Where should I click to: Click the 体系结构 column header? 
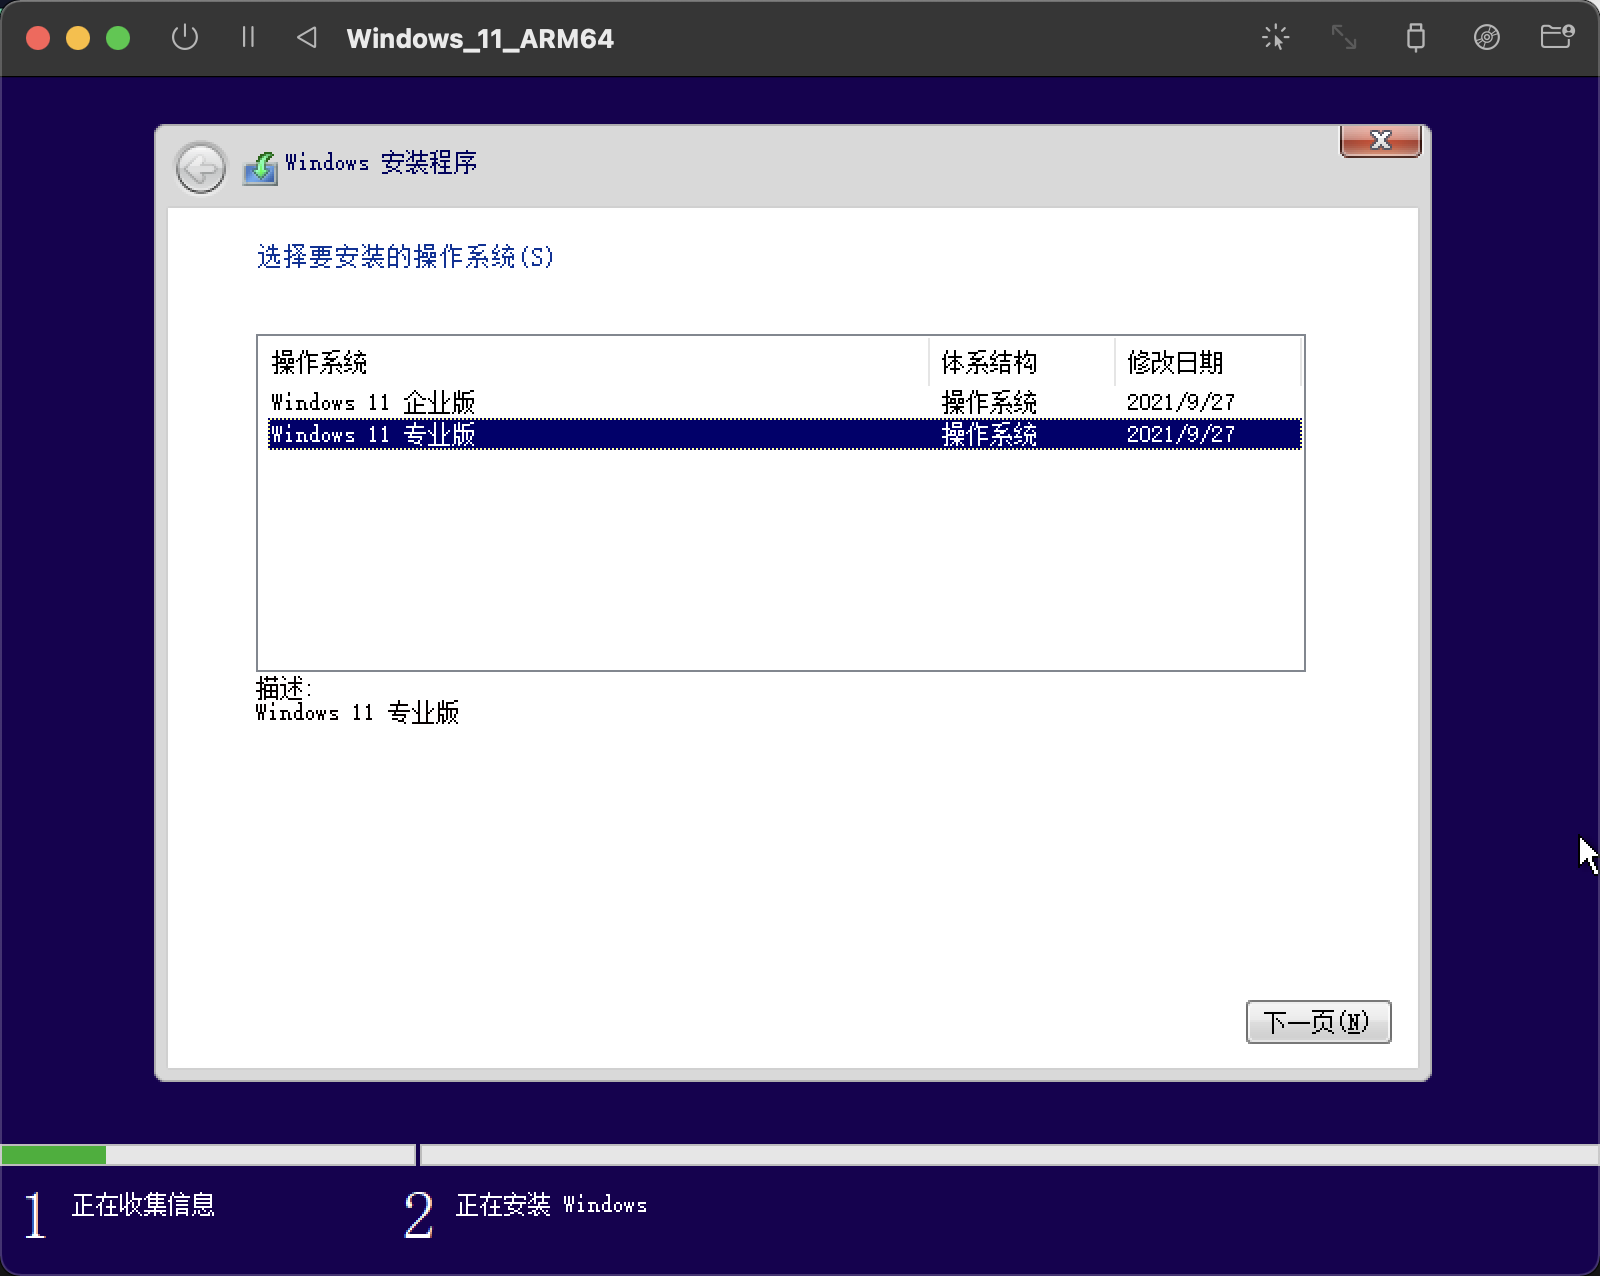988,362
